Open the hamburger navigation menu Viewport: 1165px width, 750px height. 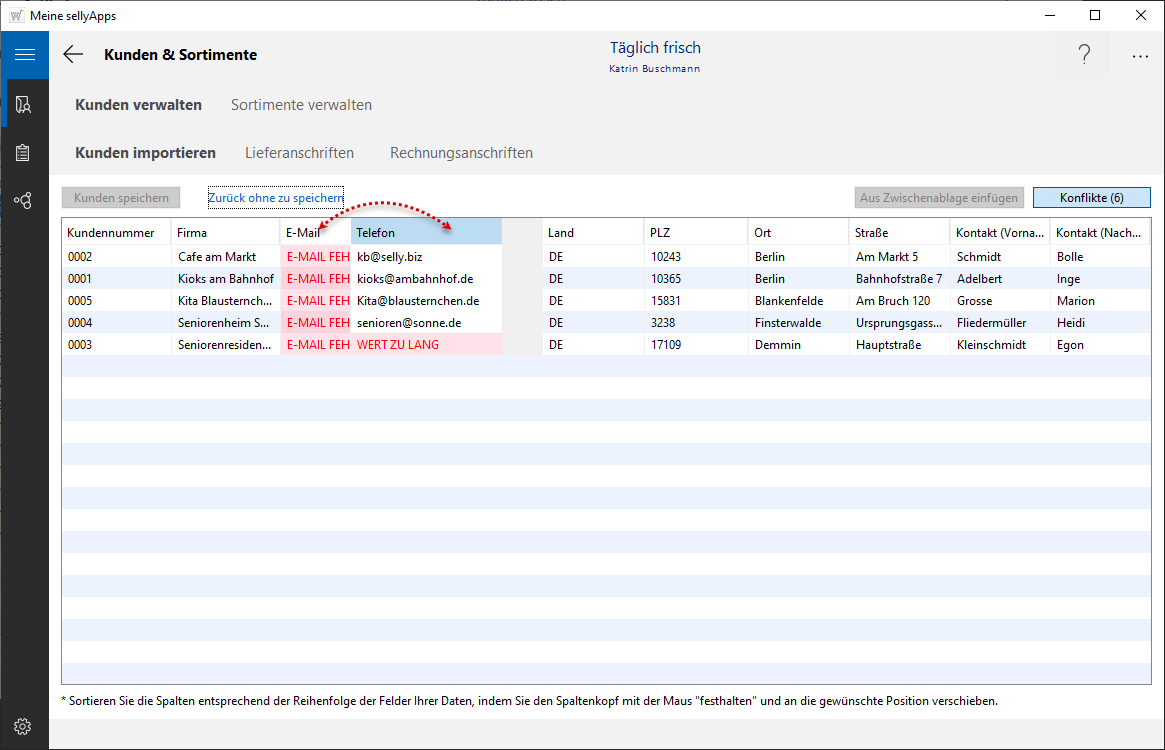24,55
